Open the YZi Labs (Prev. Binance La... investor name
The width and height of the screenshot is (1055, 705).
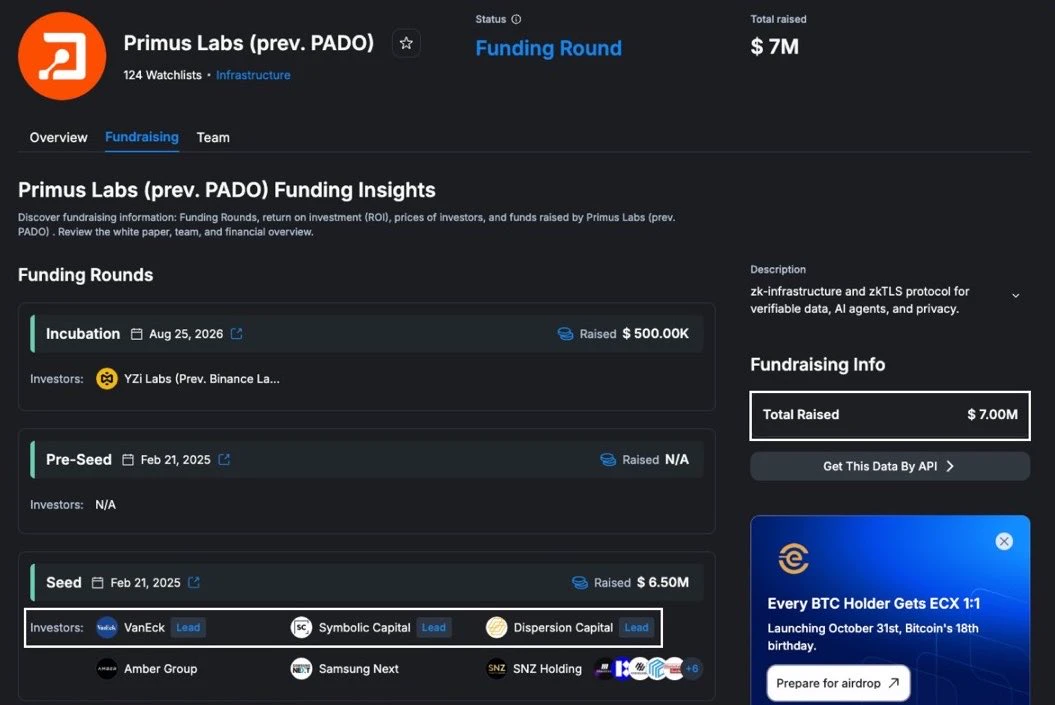[202, 379]
